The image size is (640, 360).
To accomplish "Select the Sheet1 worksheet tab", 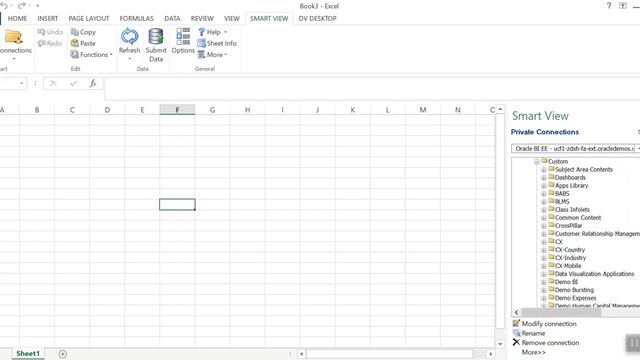I will click(28, 353).
